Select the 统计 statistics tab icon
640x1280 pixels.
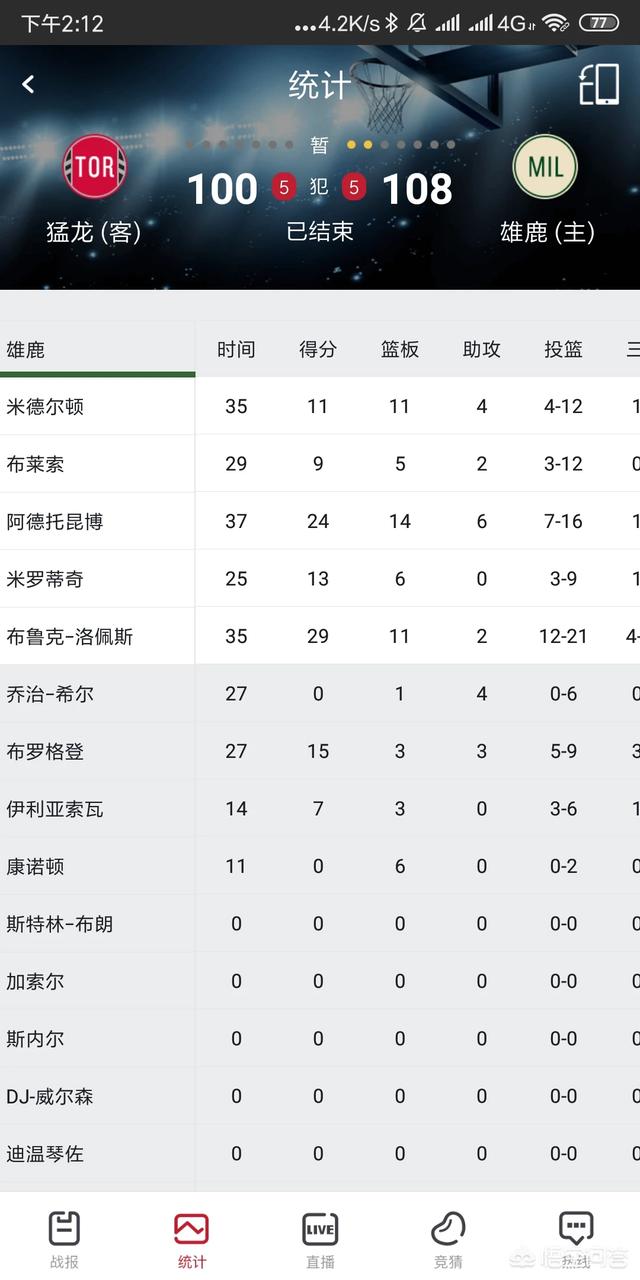tap(191, 1228)
